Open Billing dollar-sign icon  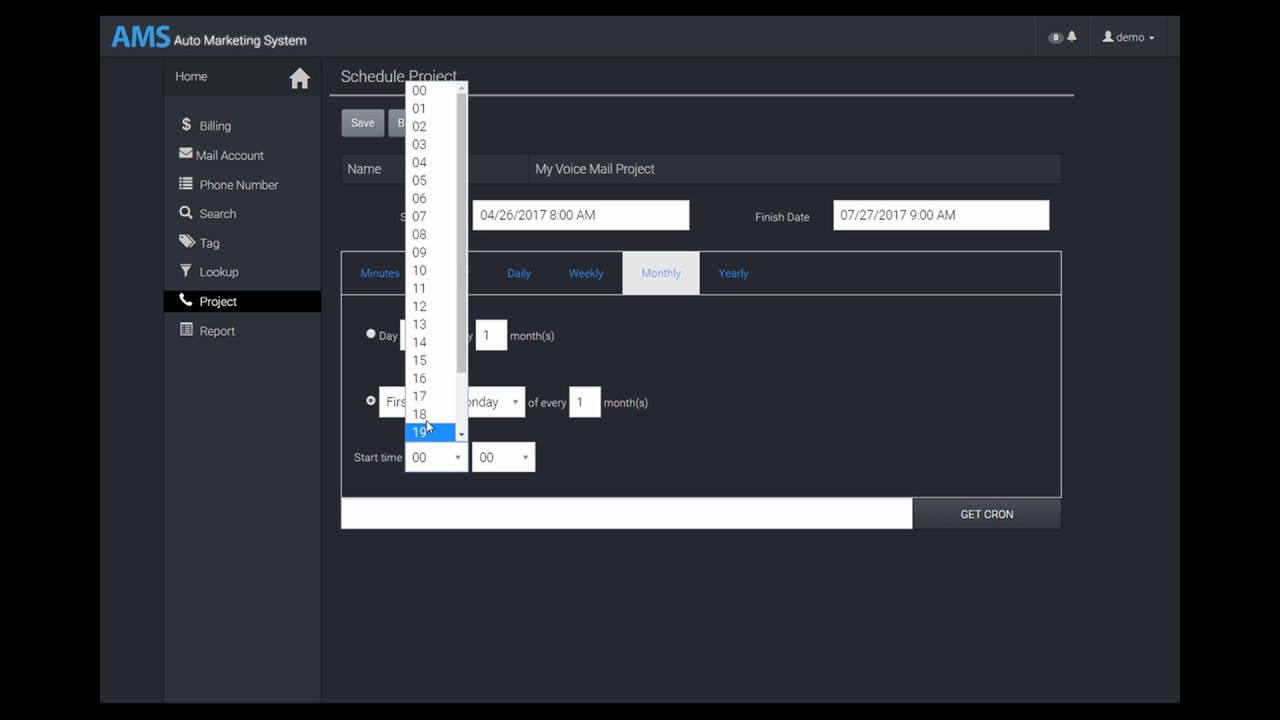[x=186, y=125]
